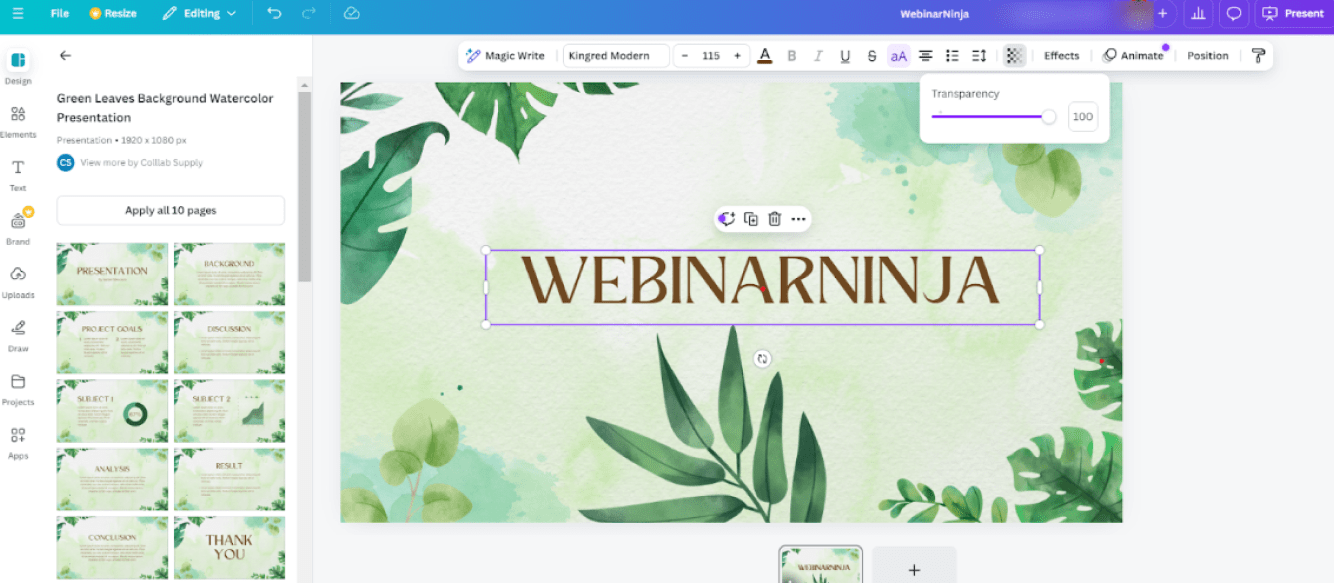This screenshot has width=1334, height=583.
Task: Change text alignment
Action: (926, 56)
